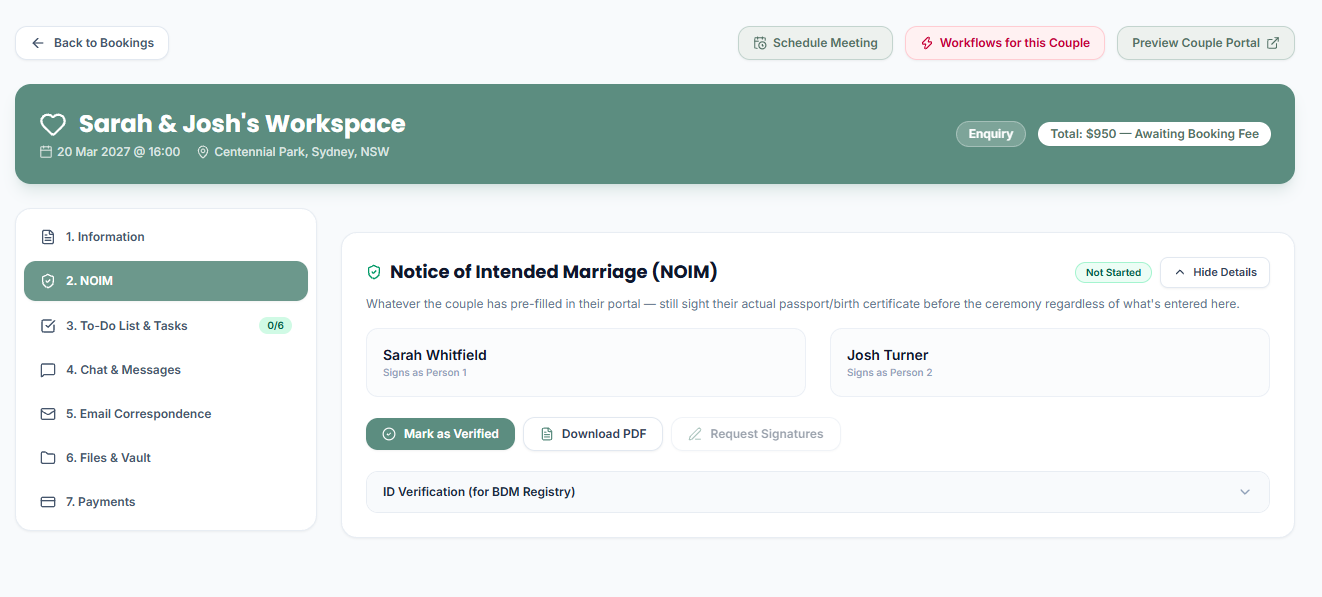Expand ID Verification section chevron

pyautogui.click(x=1245, y=492)
